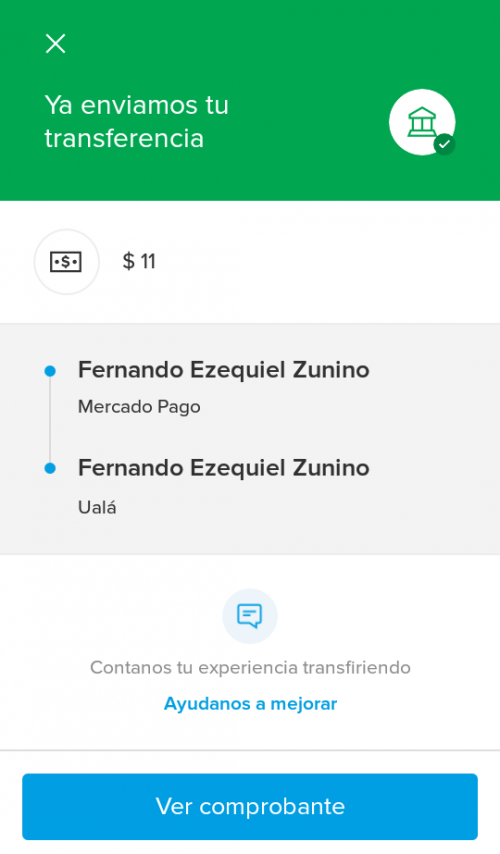Click the green checkmark badge on bank icon
Viewport: 500px width, 854px height.
point(444,144)
